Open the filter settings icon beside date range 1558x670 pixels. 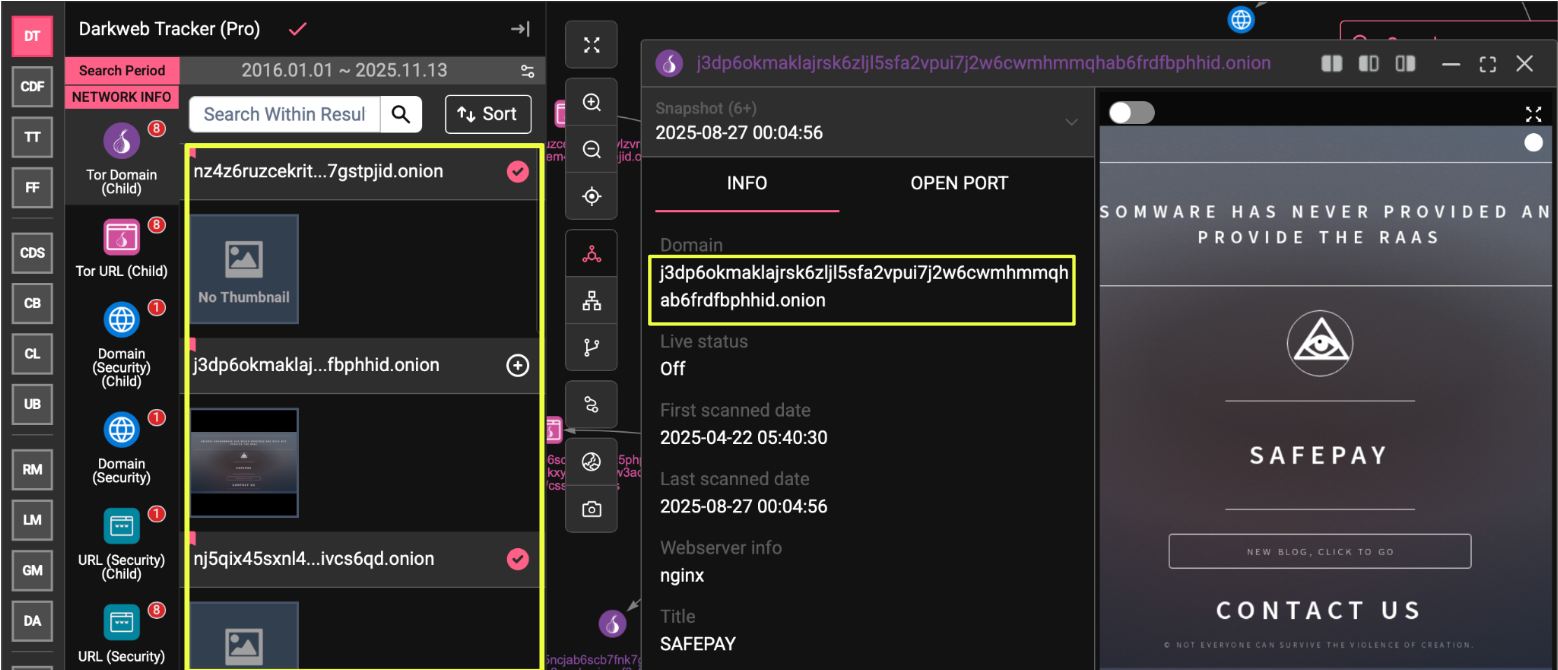pyautogui.click(x=527, y=71)
